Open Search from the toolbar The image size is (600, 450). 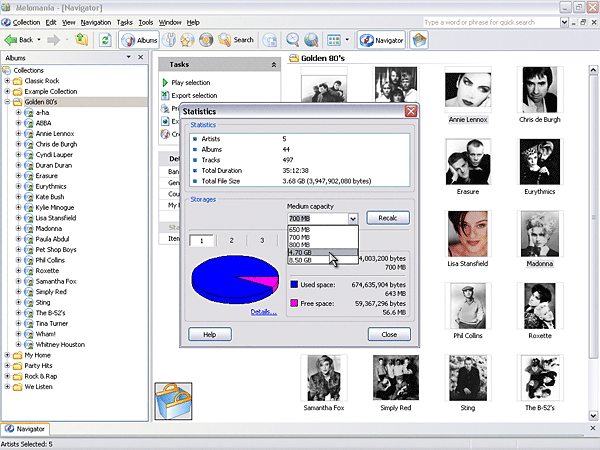(x=237, y=40)
